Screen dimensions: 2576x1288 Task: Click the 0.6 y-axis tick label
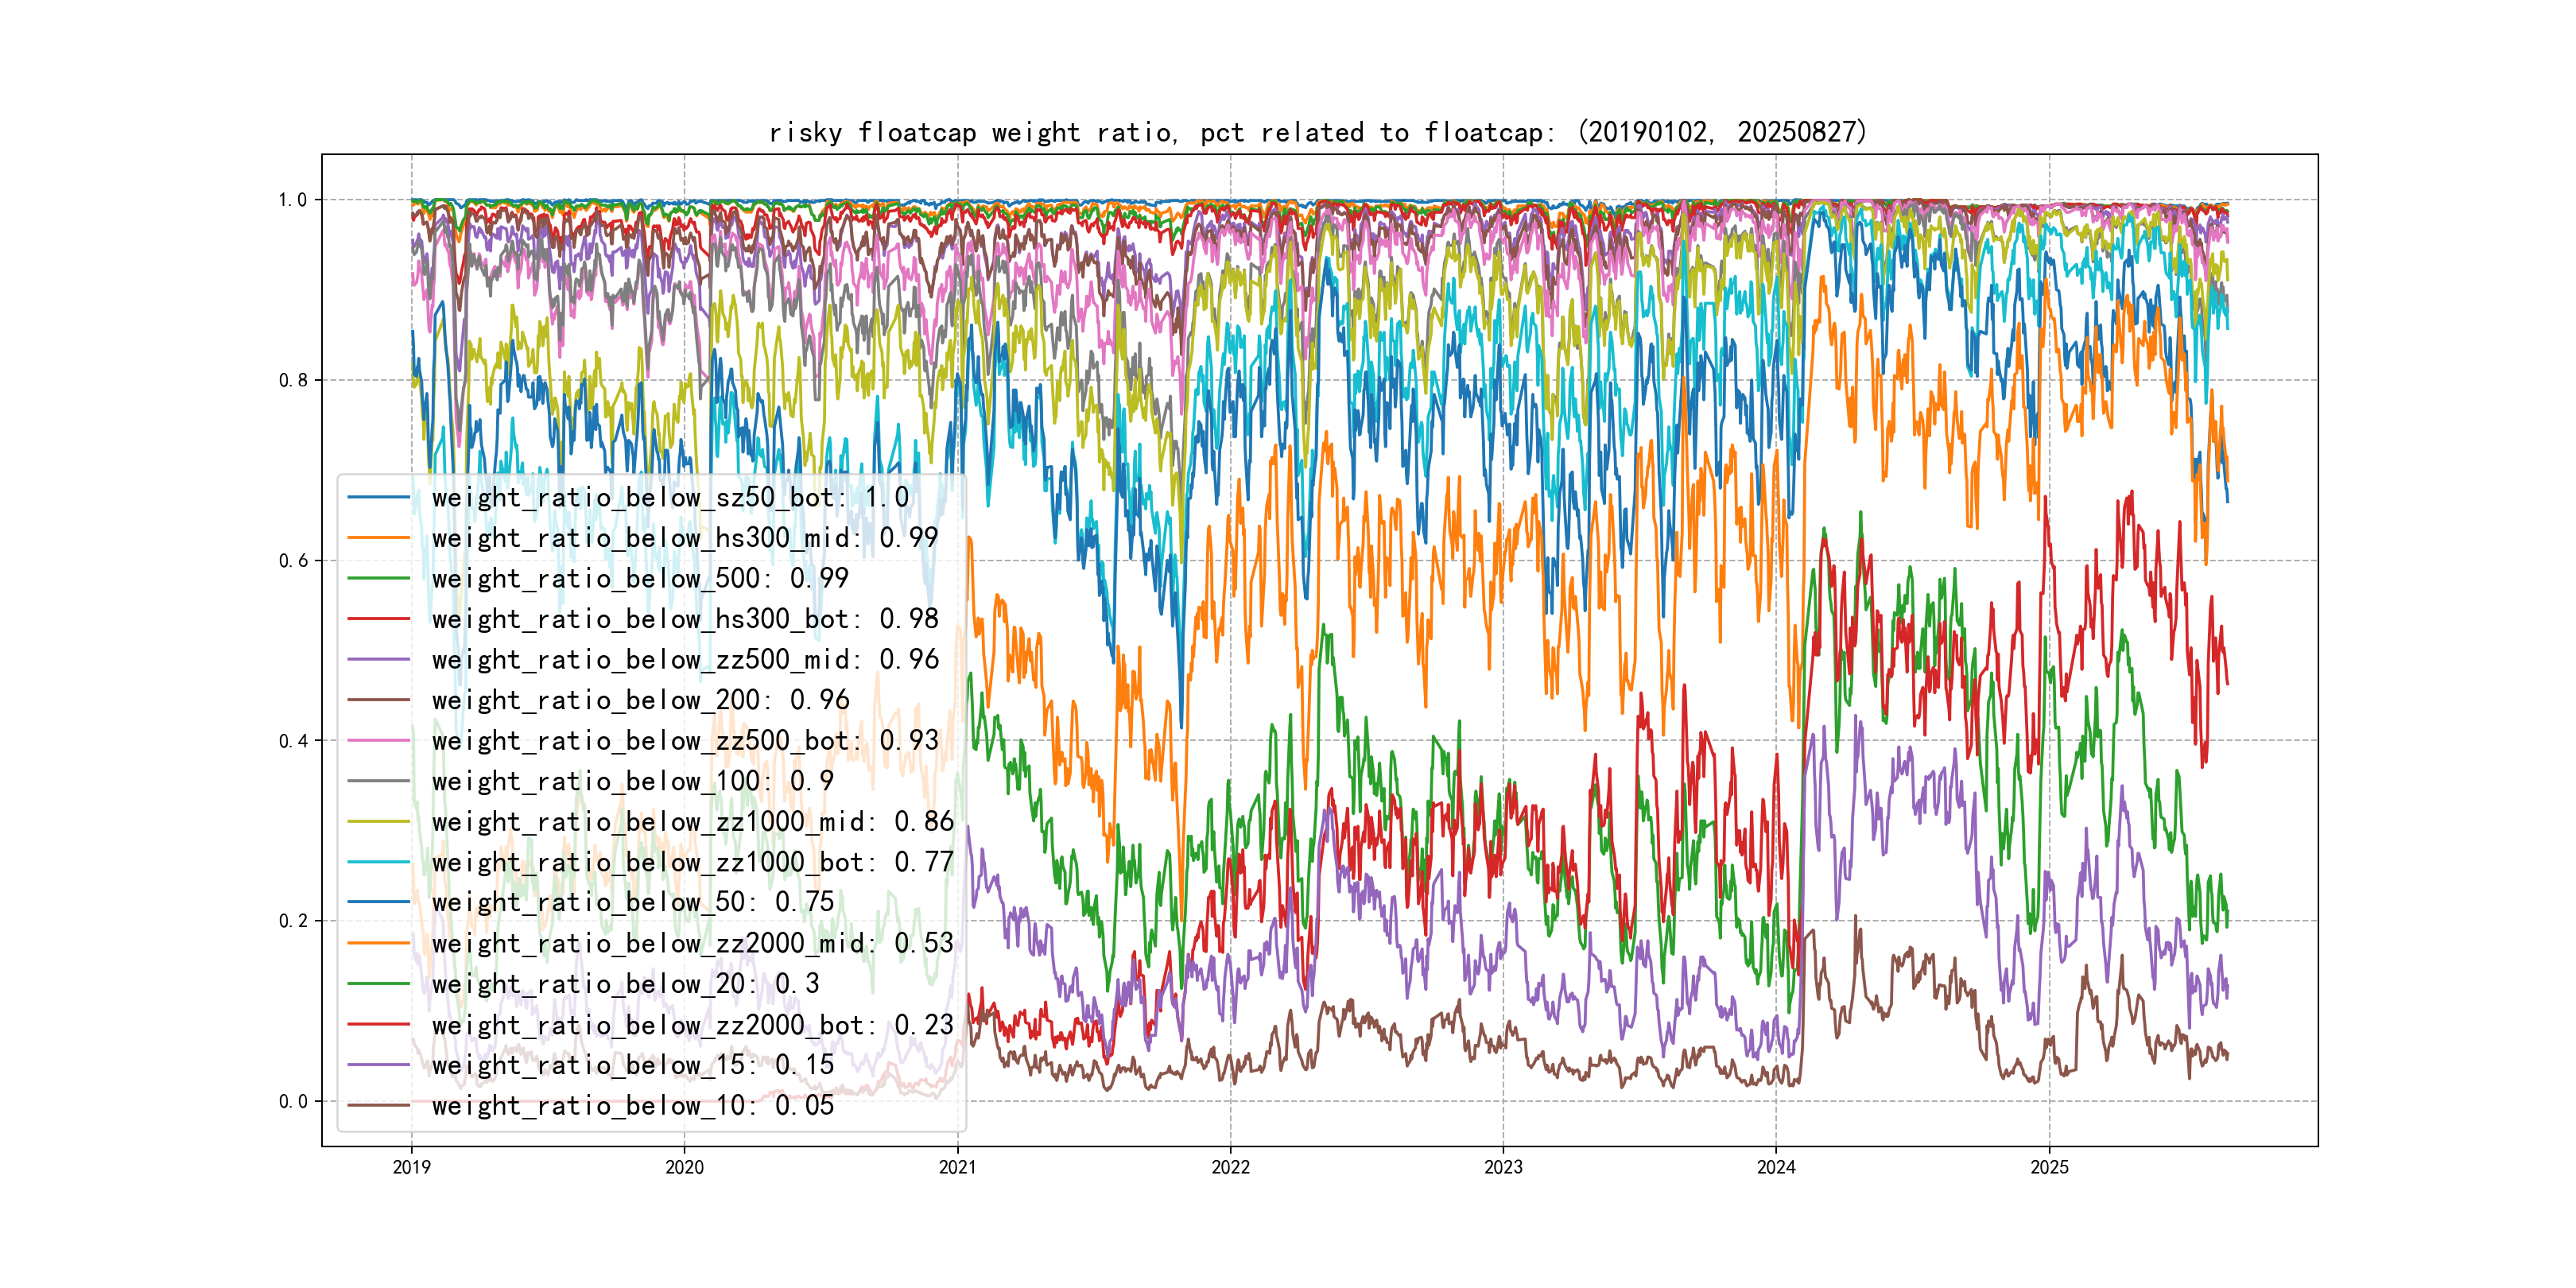pos(293,561)
